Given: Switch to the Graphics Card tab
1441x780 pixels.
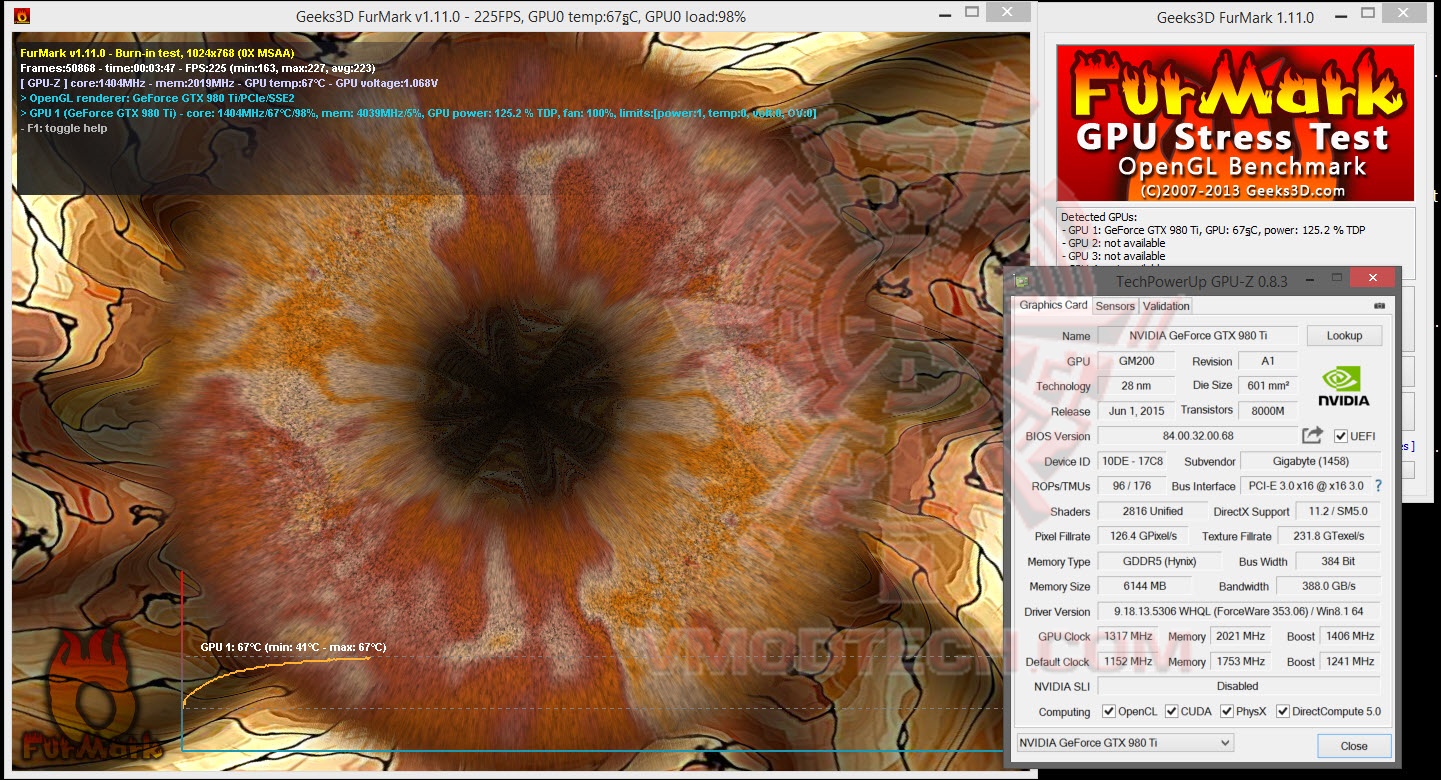Looking at the screenshot, I should click(x=1053, y=305).
